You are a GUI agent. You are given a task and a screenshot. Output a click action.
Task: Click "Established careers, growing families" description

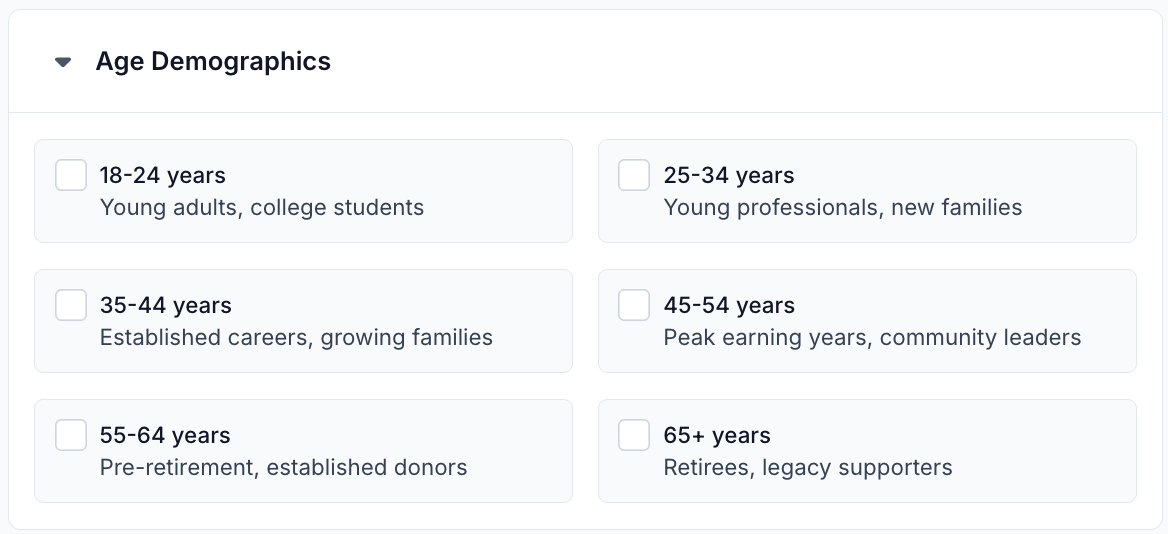[x=296, y=338]
